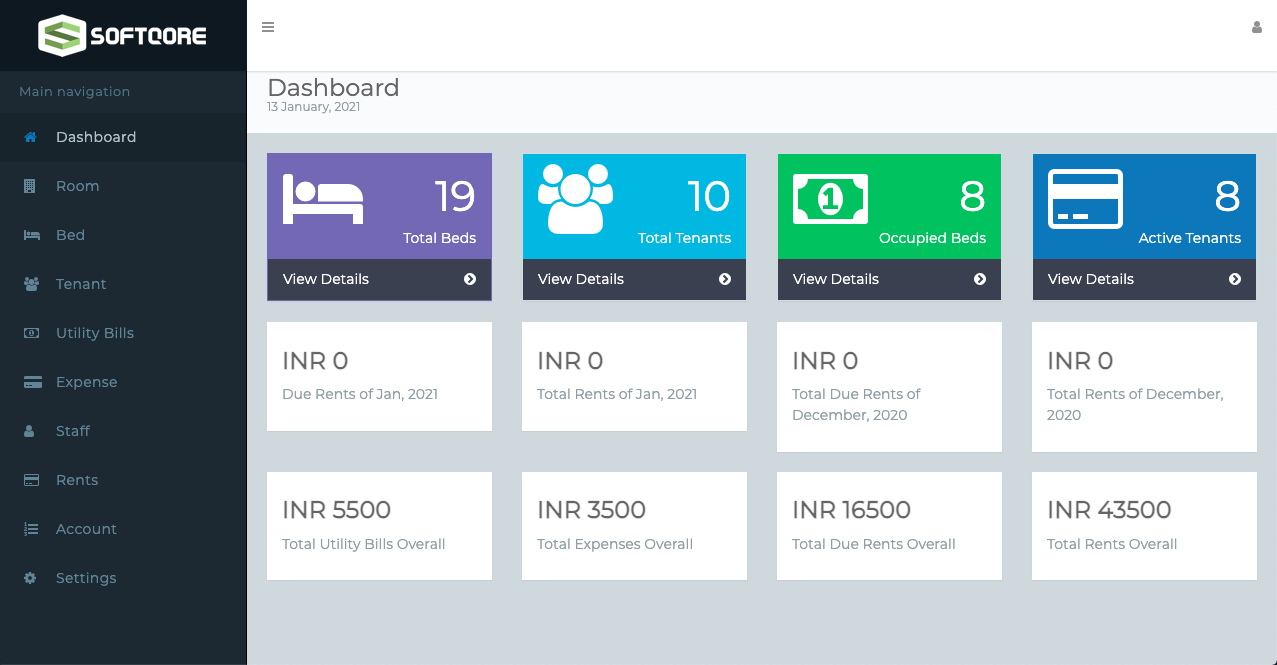Click the INR 16500 due rents amount
The image size is (1277, 665).
point(851,510)
